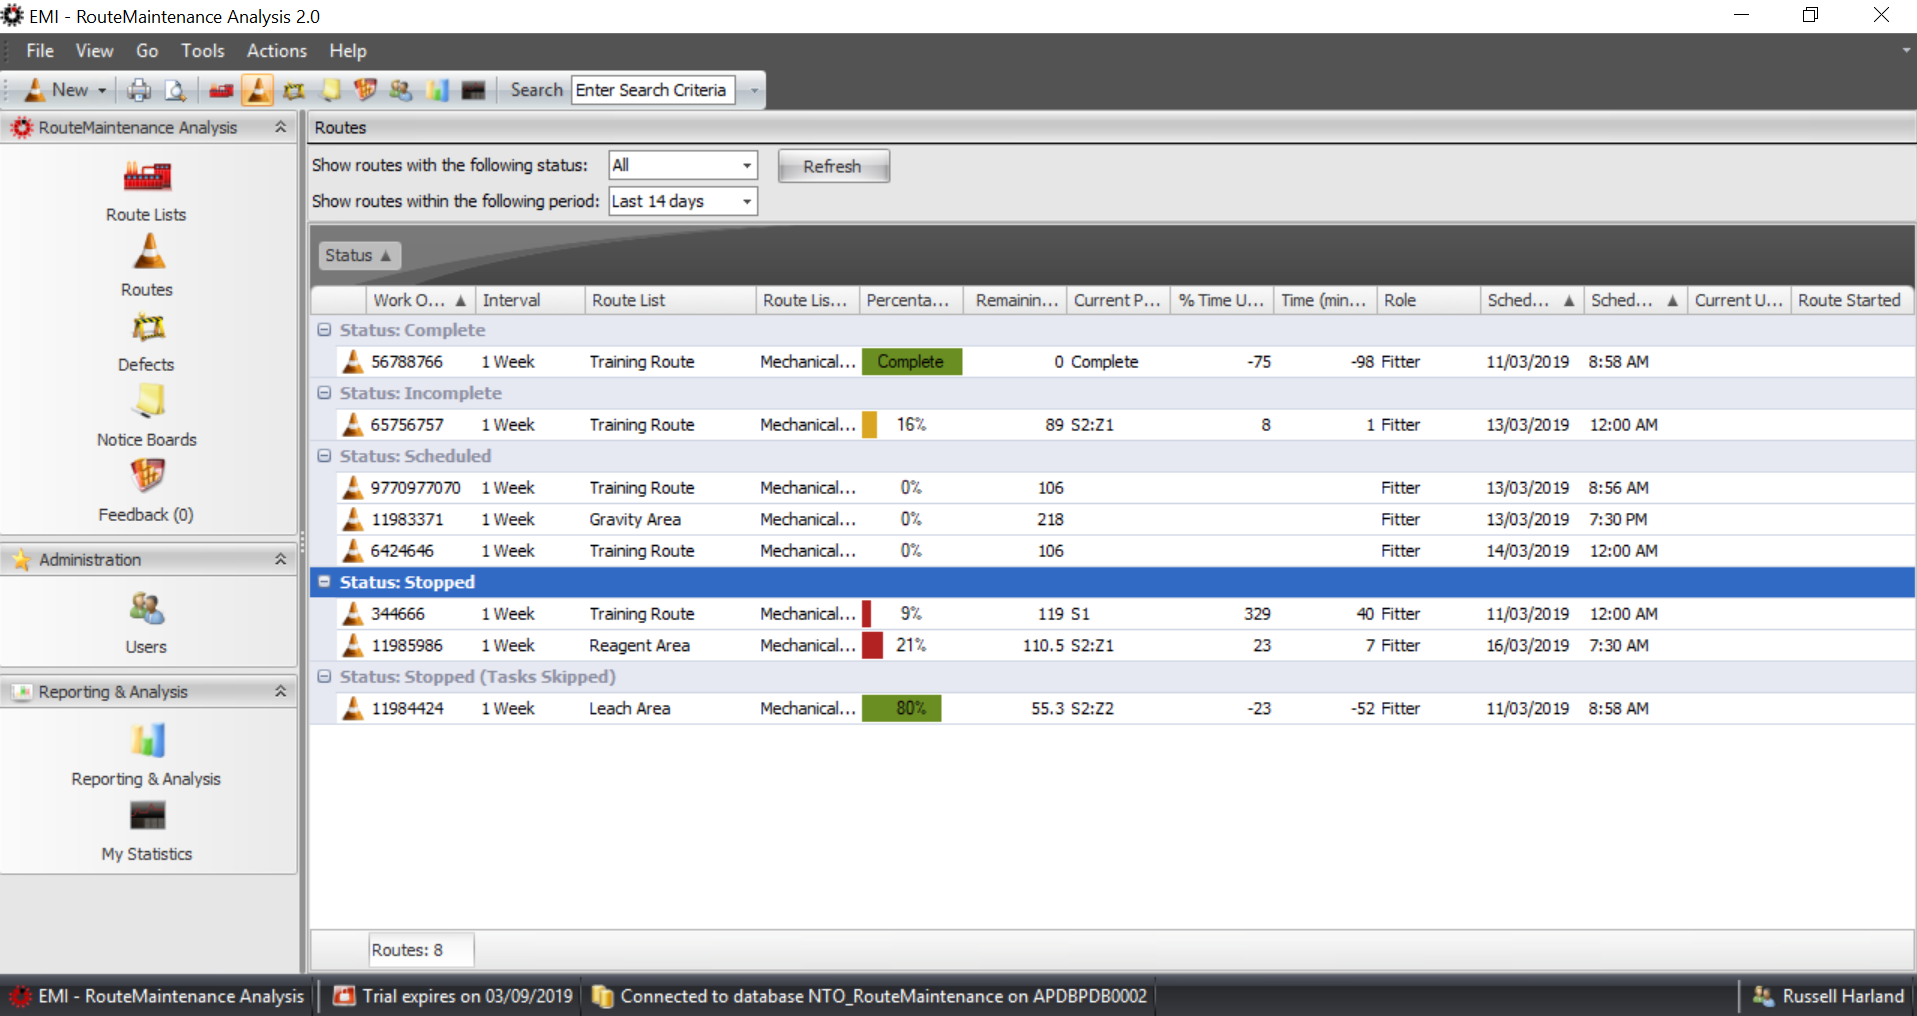Open Notice Boards in the sidebar
This screenshot has height=1016, width=1917.
click(x=147, y=415)
